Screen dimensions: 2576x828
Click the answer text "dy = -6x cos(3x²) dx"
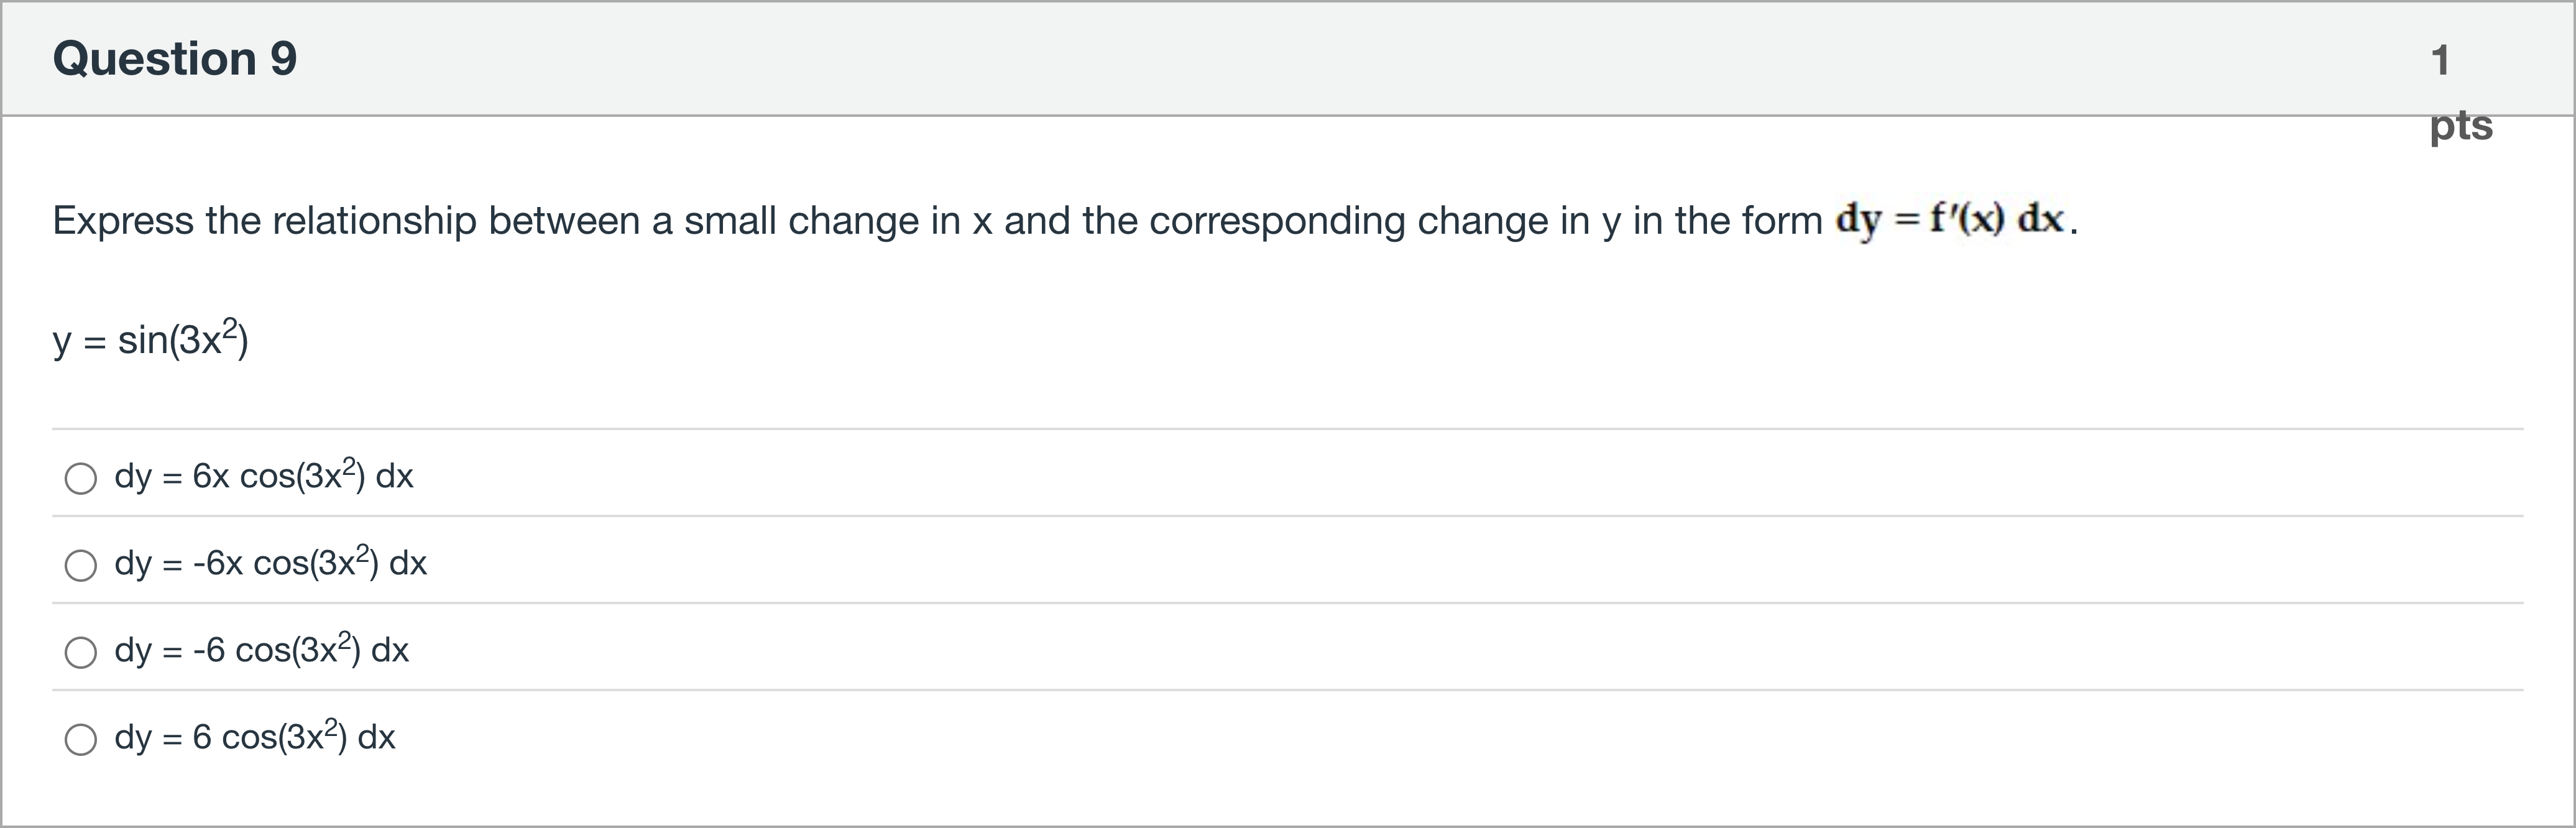tap(270, 563)
